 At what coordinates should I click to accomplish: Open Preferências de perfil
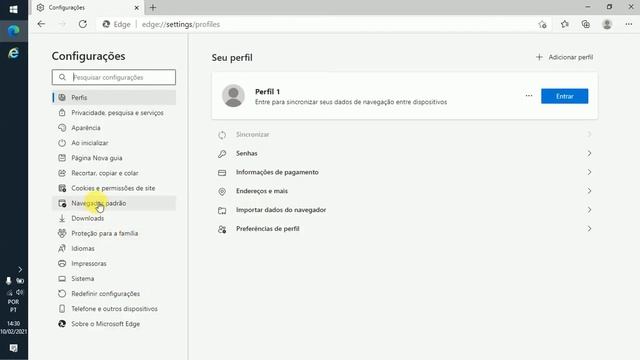coord(404,229)
